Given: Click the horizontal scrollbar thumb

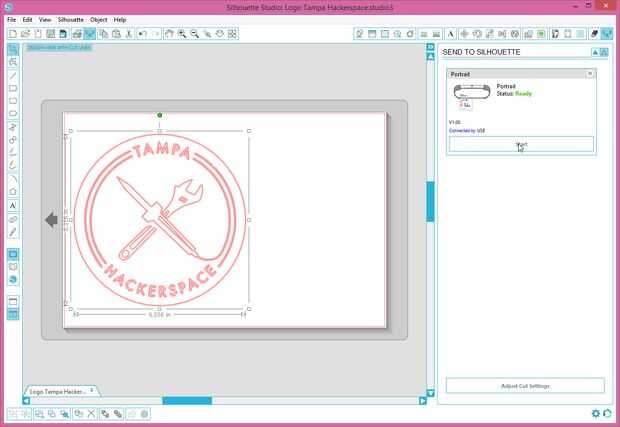Looking at the screenshot, I should click(x=187, y=401).
